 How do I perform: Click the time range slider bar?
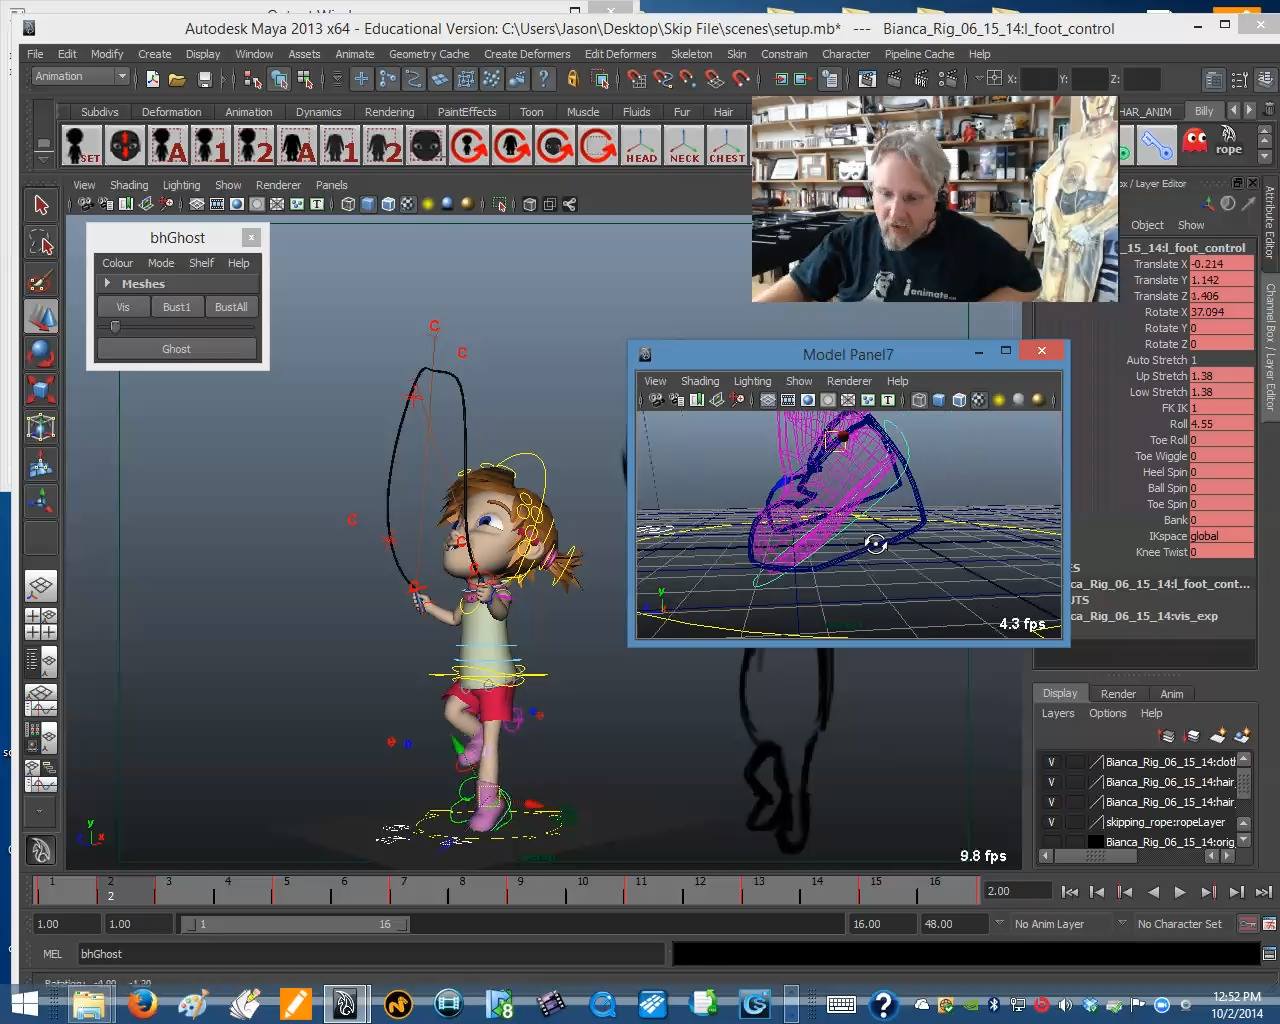(295, 924)
